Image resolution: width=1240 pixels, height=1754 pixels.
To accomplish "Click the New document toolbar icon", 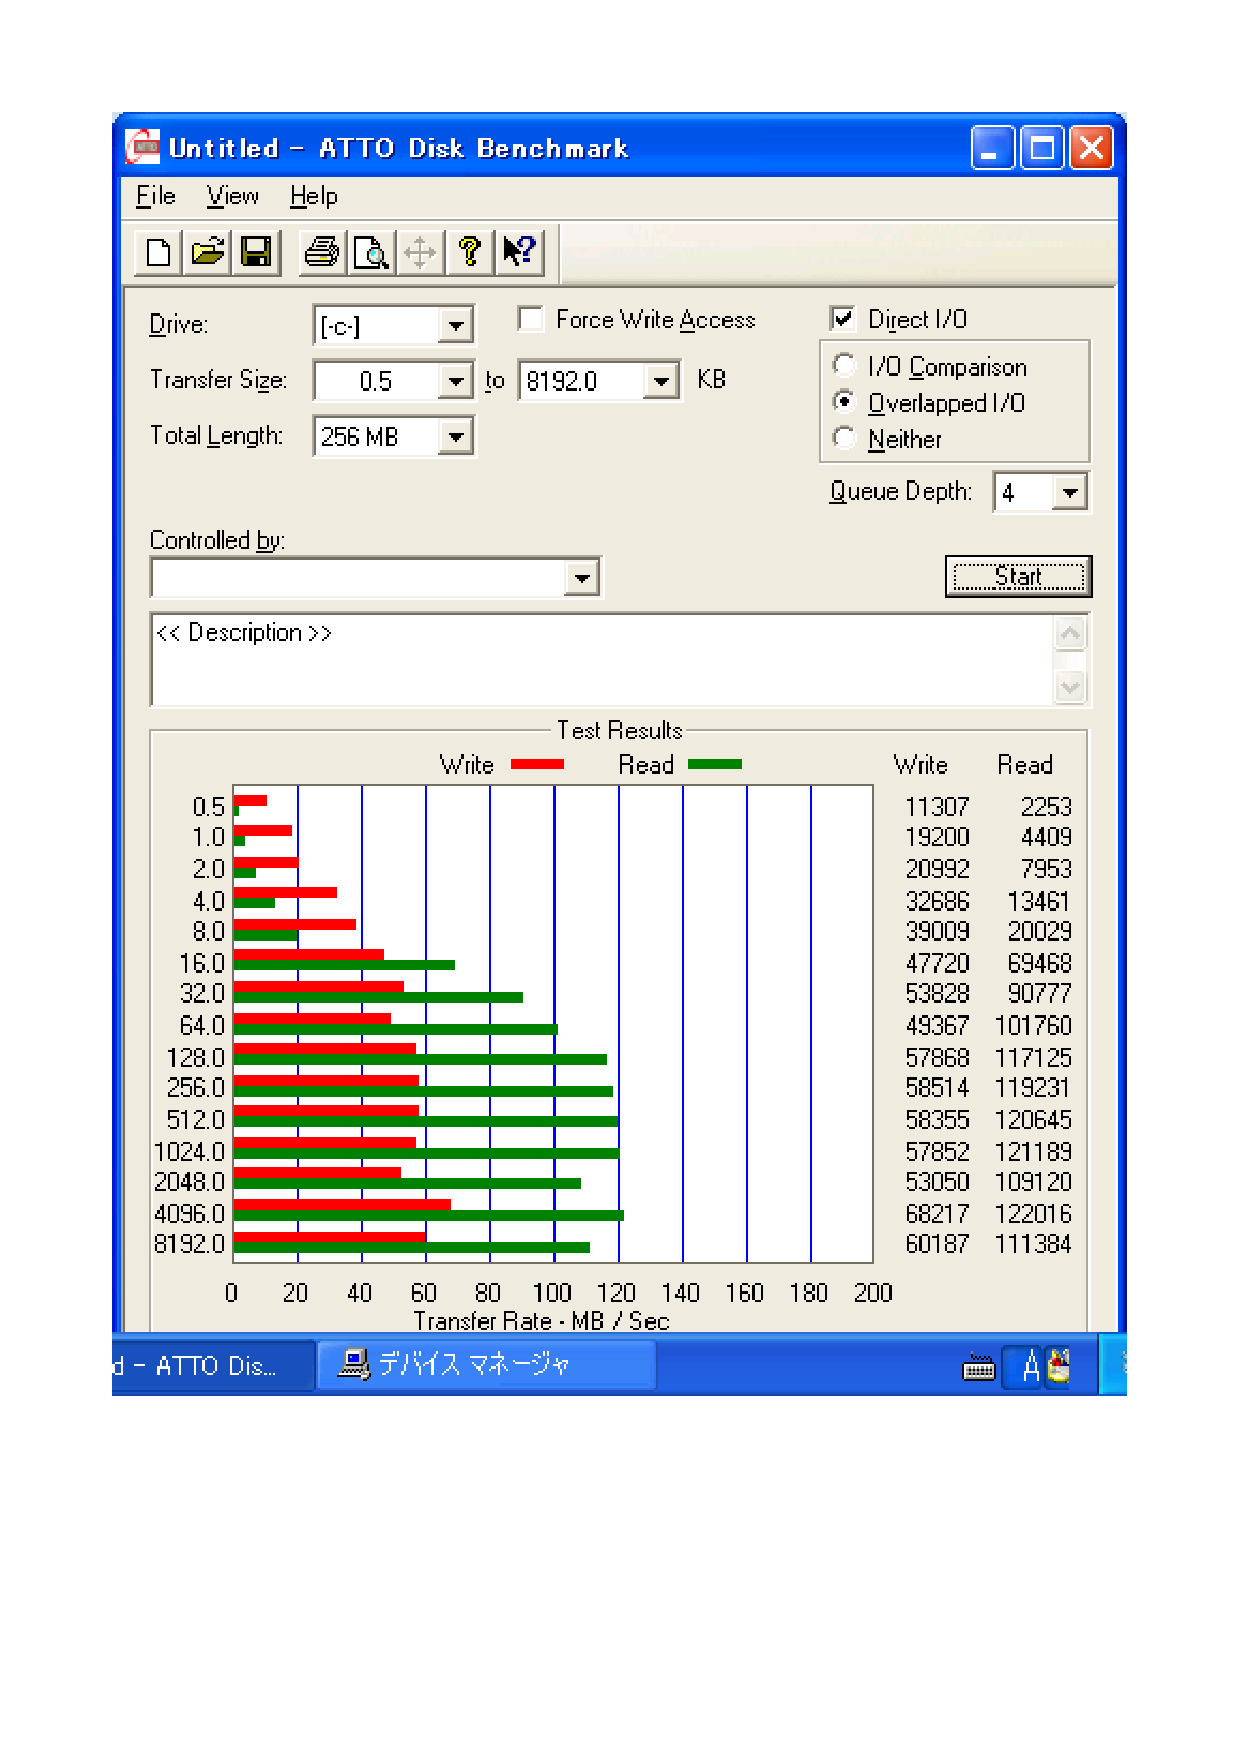I will click(x=158, y=252).
